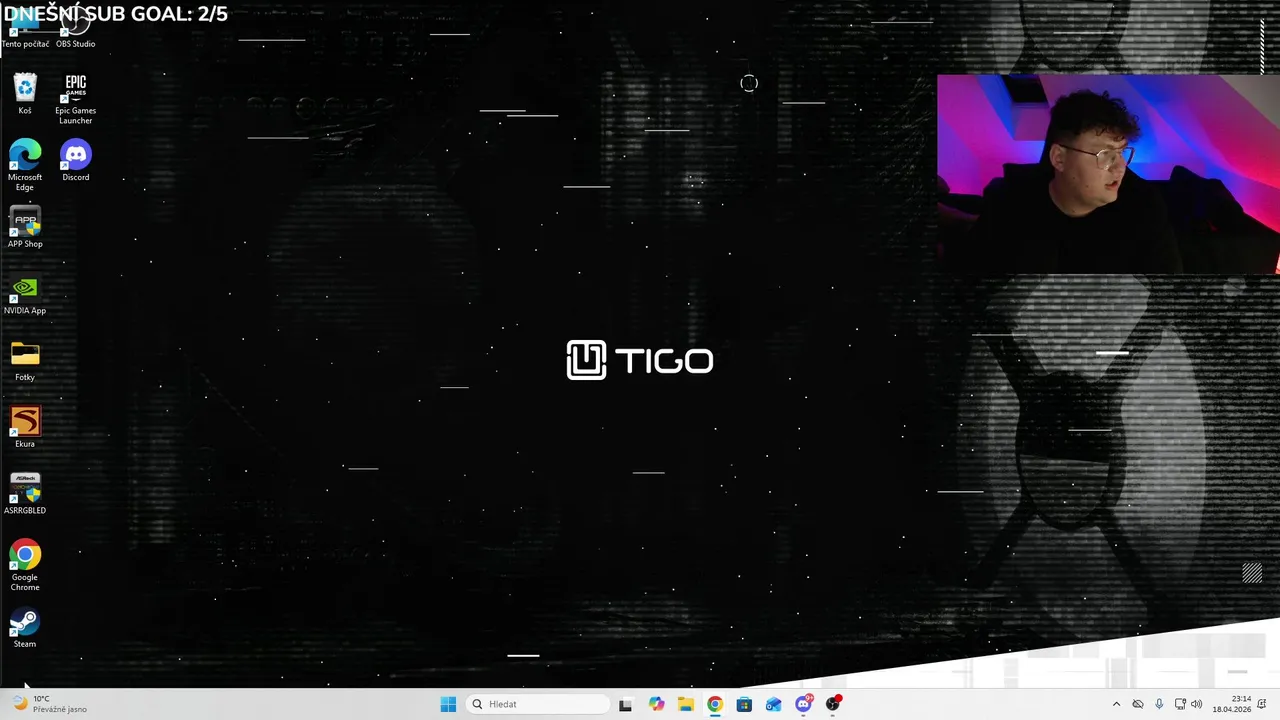
Task: Select the Koš recycle bin icon
Action: [25, 94]
